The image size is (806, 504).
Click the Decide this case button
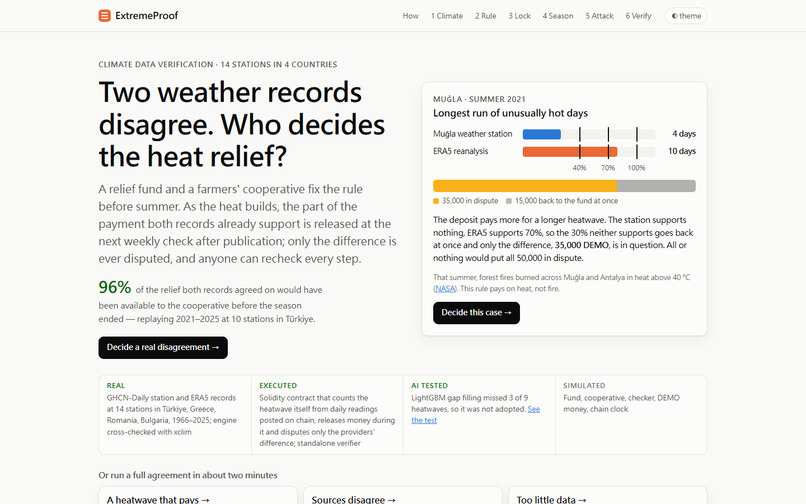pos(476,313)
